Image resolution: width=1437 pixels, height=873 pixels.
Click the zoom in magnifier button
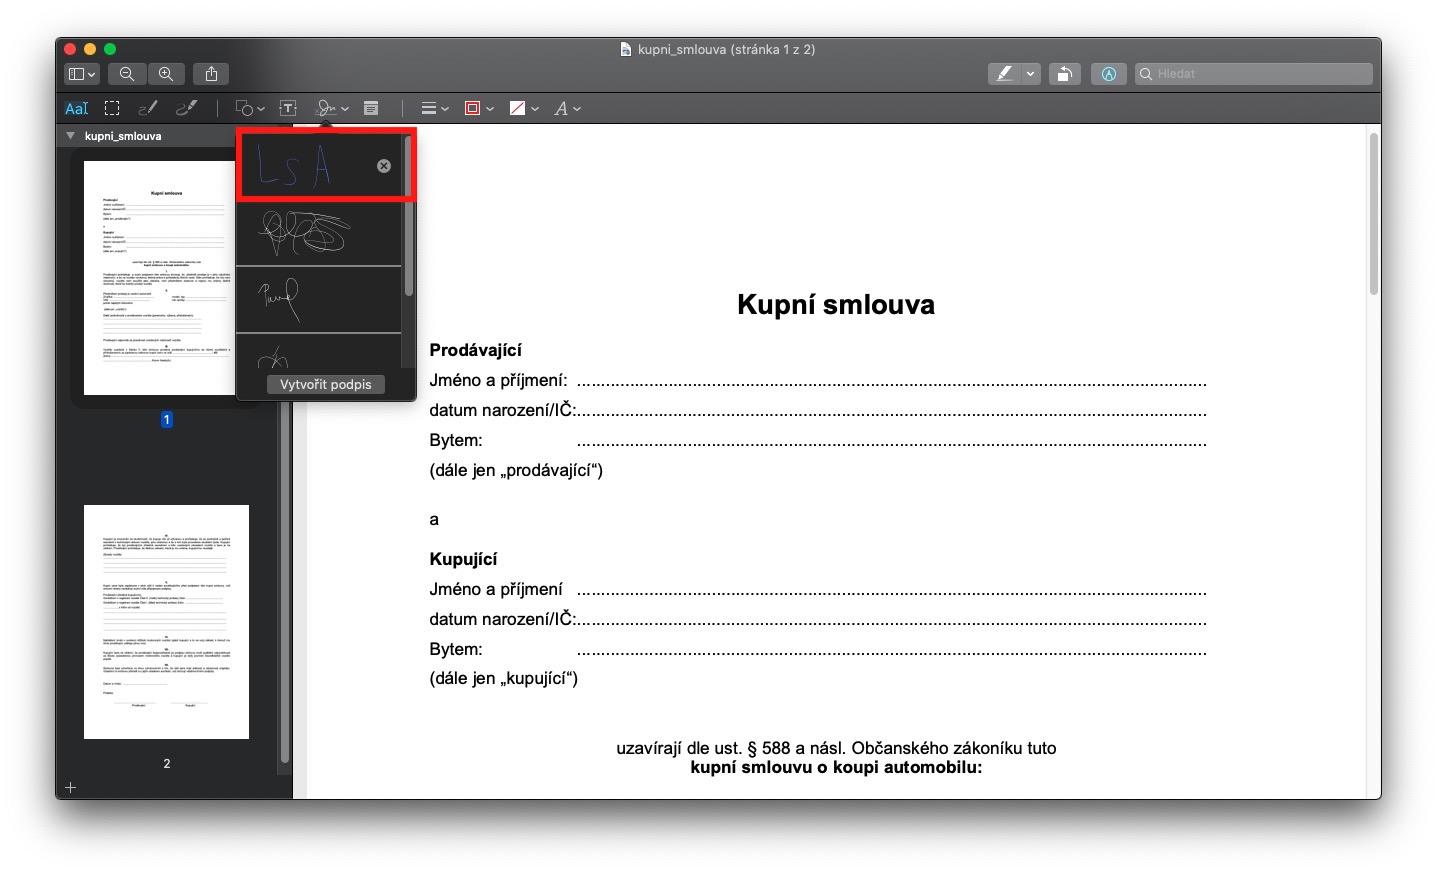166,74
